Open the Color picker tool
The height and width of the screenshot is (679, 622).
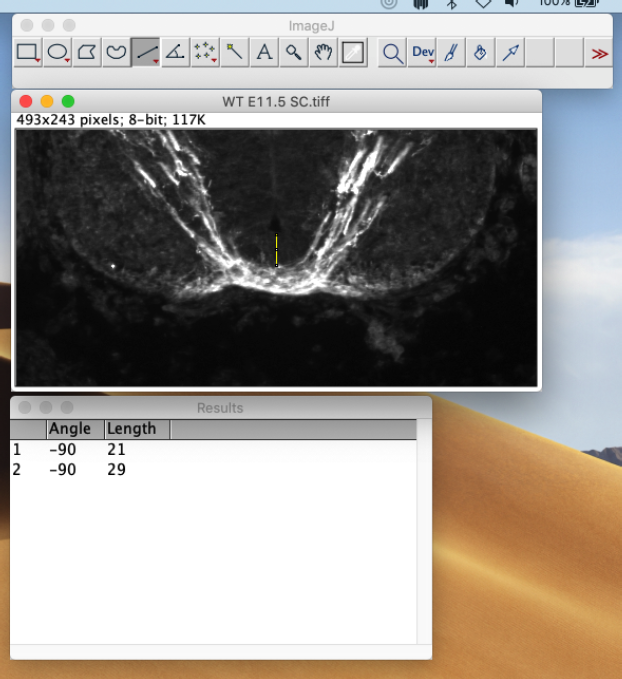tap(352, 52)
